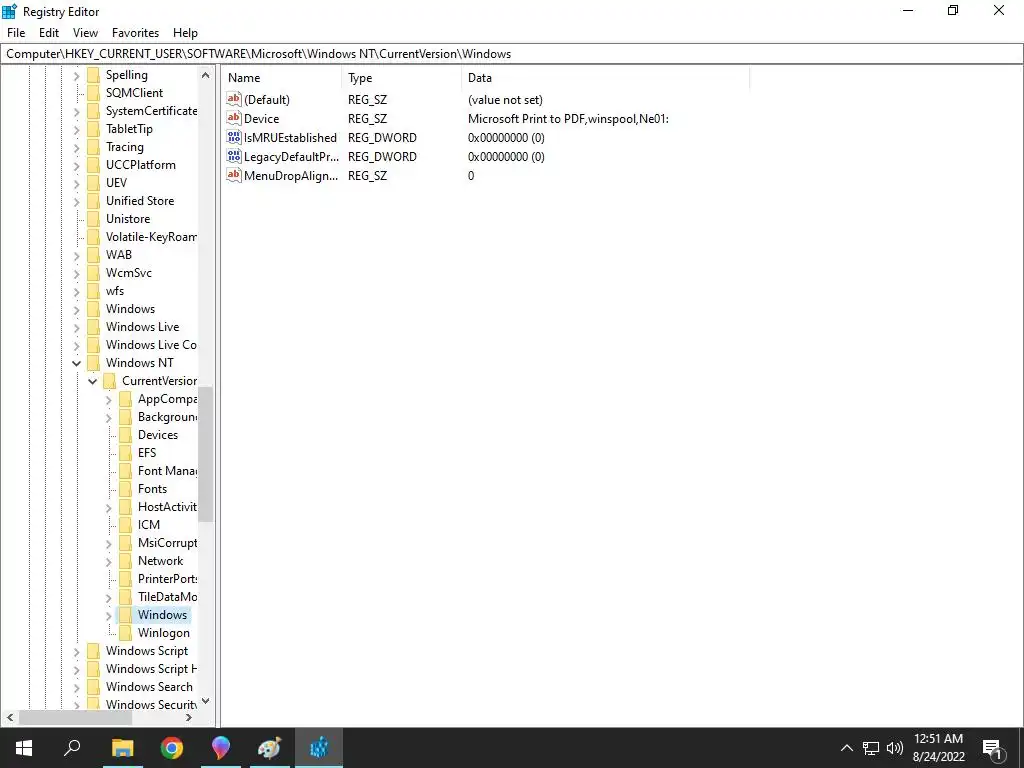Select the MenuDropAlign... string icon
Viewport: 1024px width, 768px height.
pos(234,175)
